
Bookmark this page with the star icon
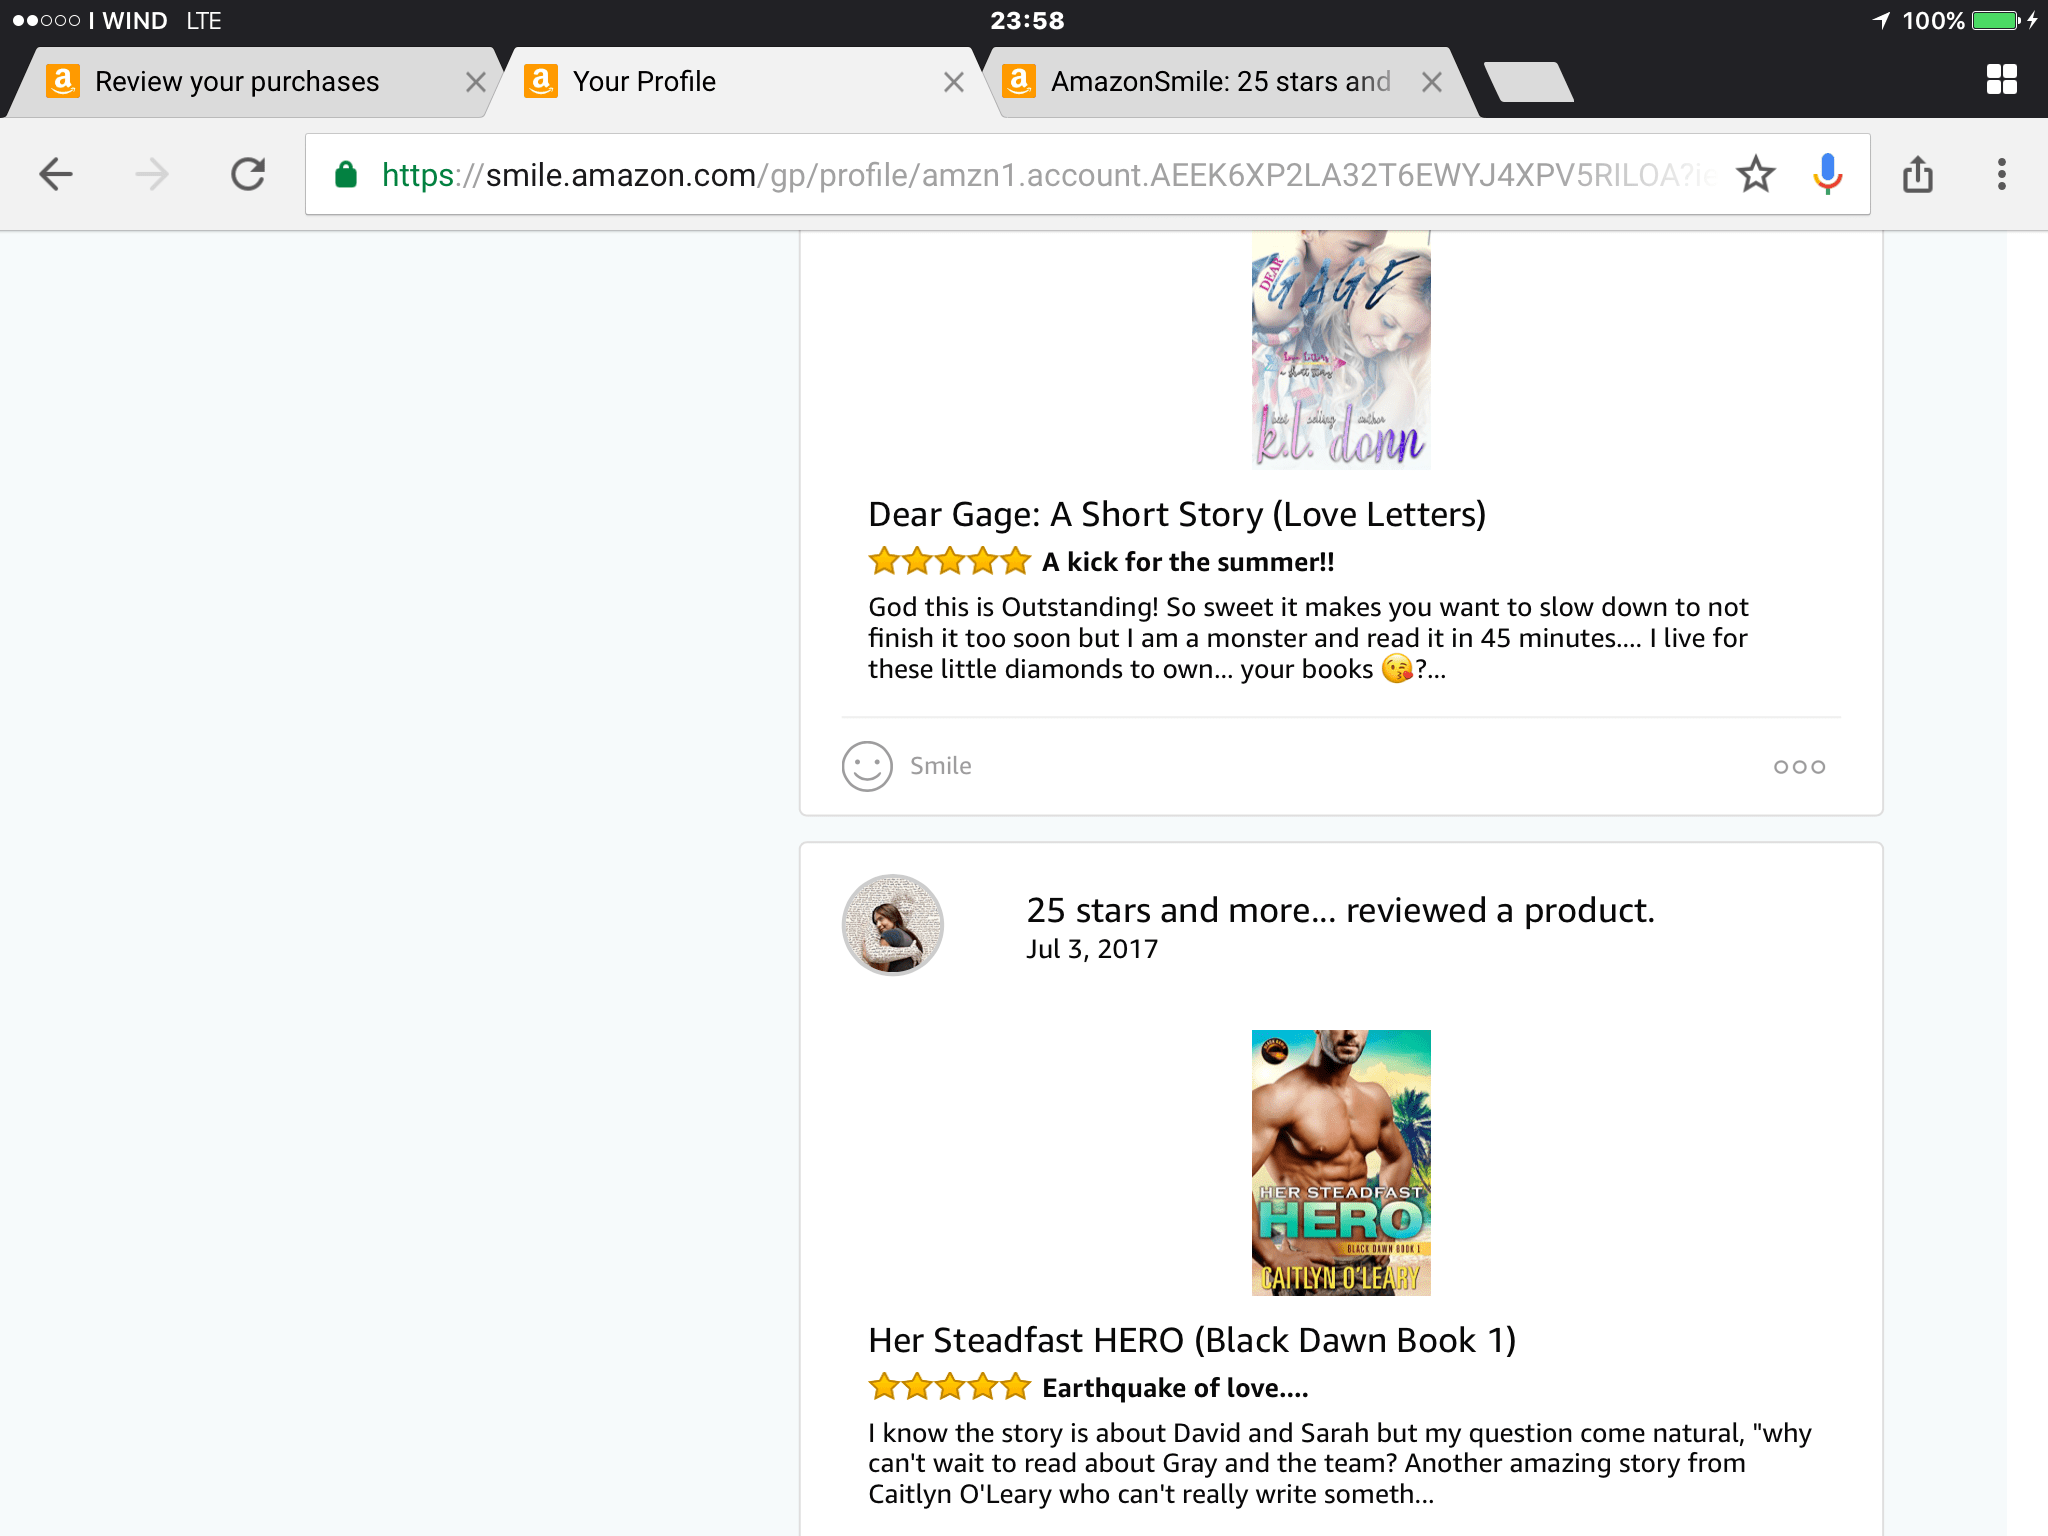[x=1755, y=174]
